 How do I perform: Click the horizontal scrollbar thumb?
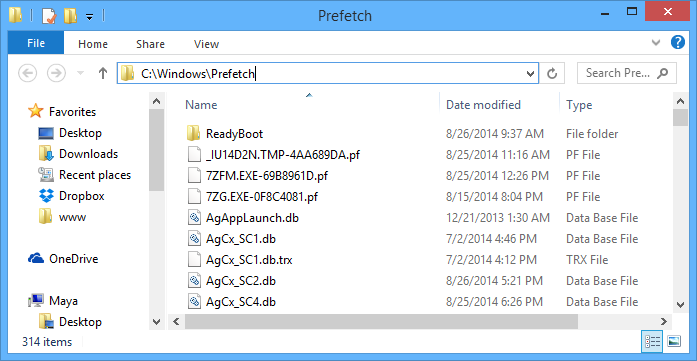click(381, 321)
